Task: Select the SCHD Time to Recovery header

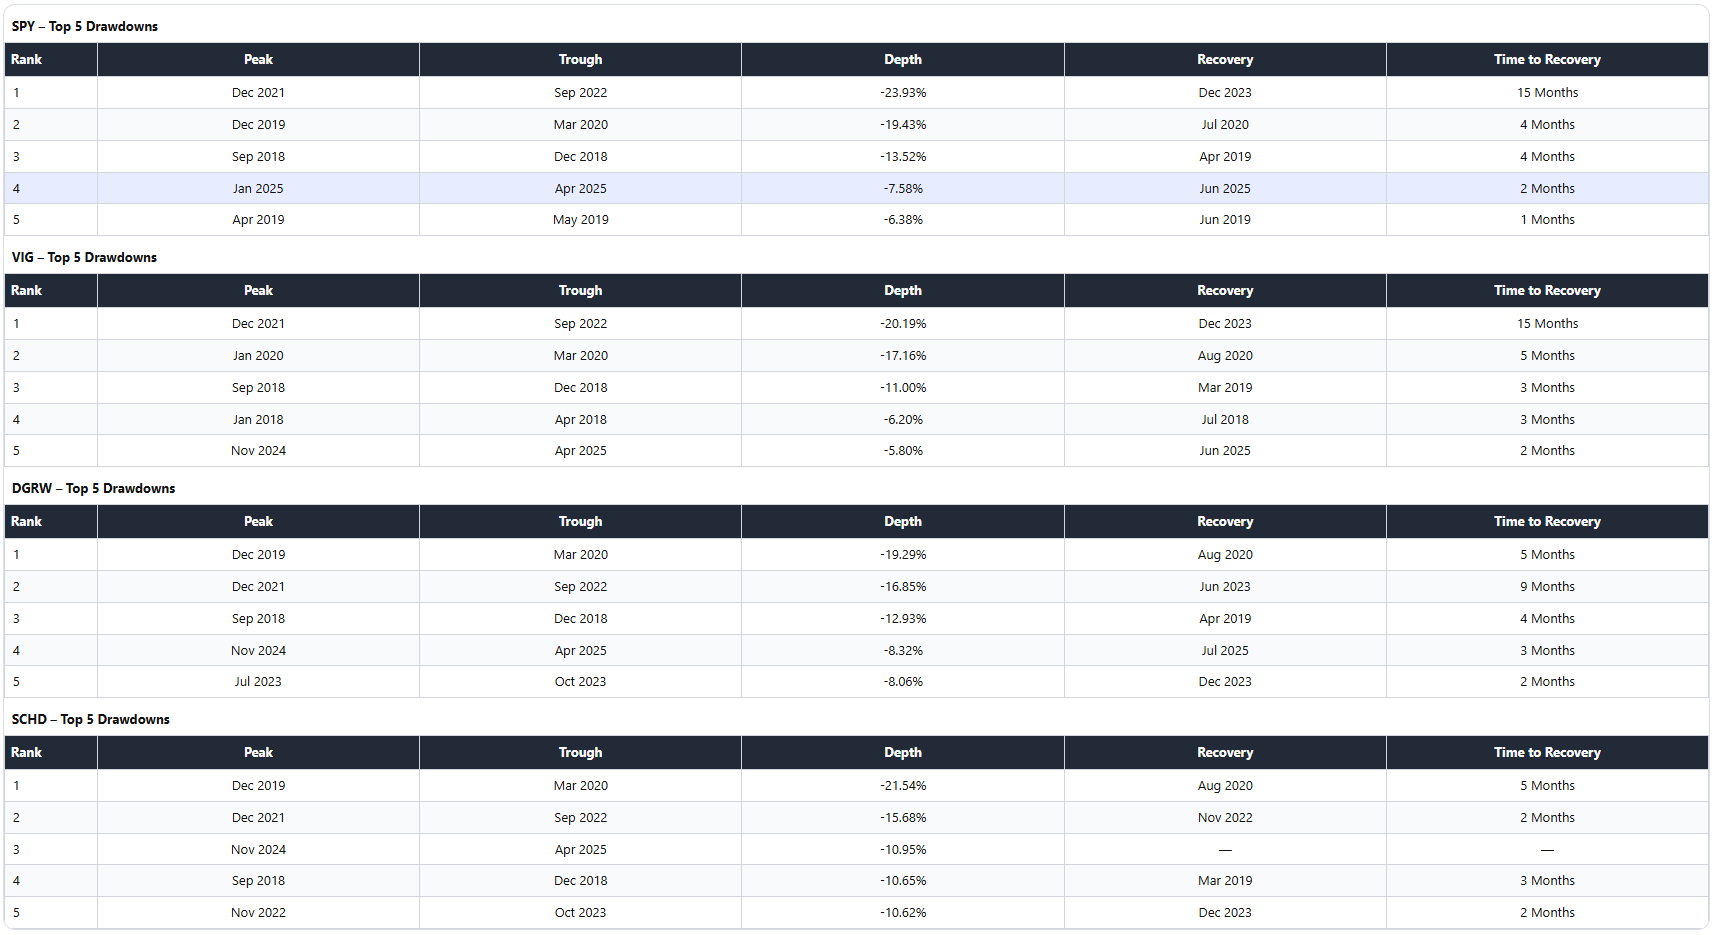Action: pos(1547,753)
